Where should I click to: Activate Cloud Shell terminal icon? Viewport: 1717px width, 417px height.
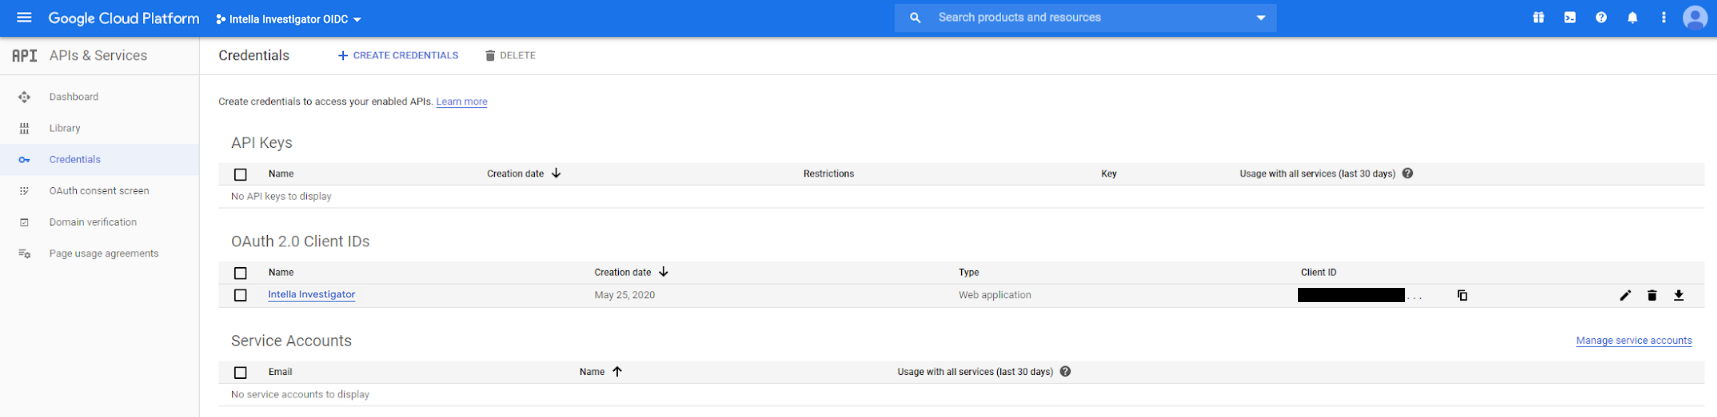tap(1570, 18)
